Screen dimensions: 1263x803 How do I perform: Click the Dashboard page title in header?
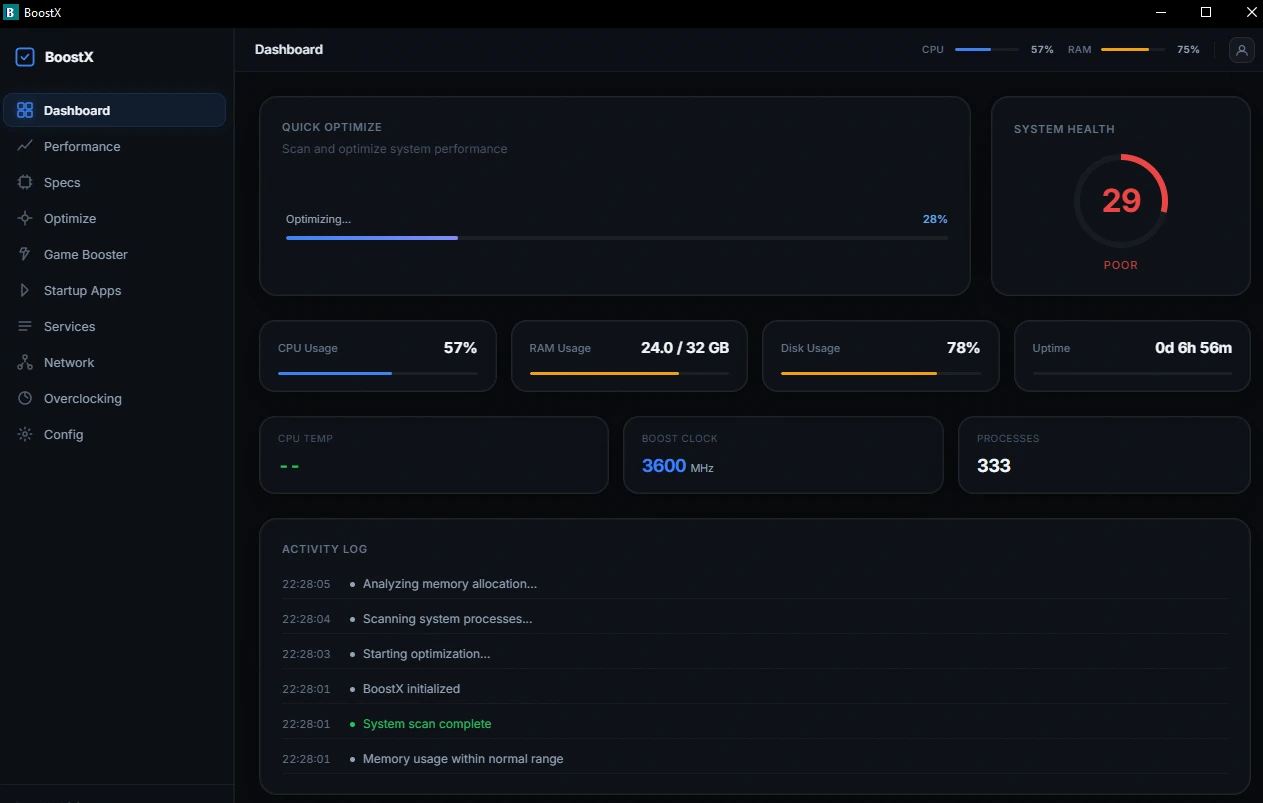(289, 49)
